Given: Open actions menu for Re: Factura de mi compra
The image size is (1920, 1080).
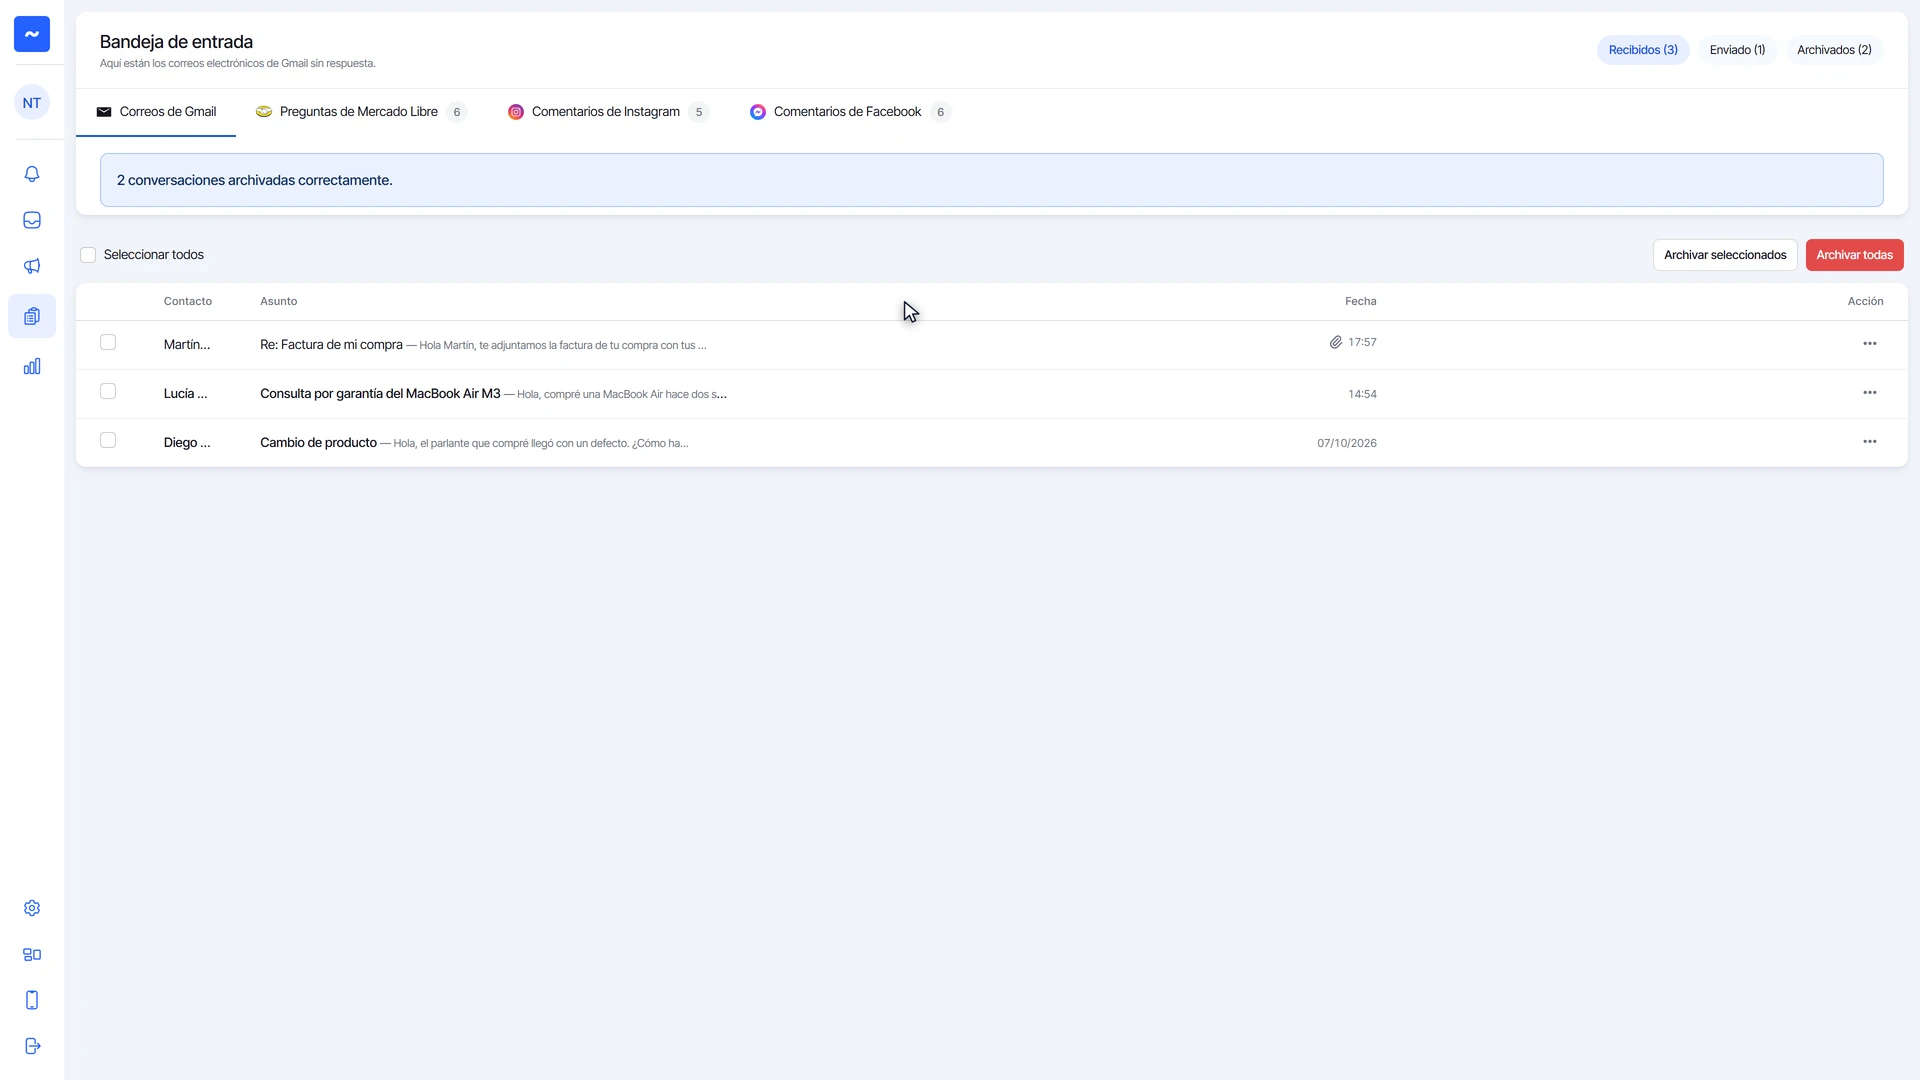Looking at the screenshot, I should click(1869, 344).
